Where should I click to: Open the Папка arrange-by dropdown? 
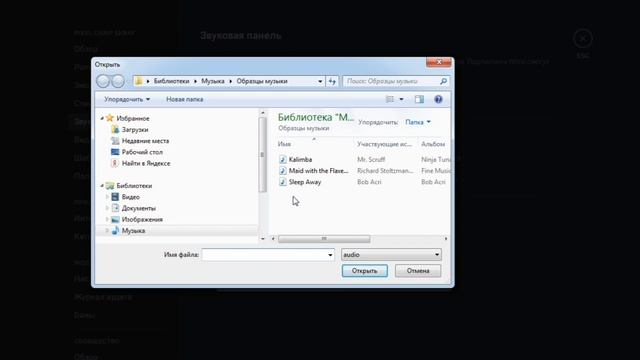pyautogui.click(x=418, y=122)
